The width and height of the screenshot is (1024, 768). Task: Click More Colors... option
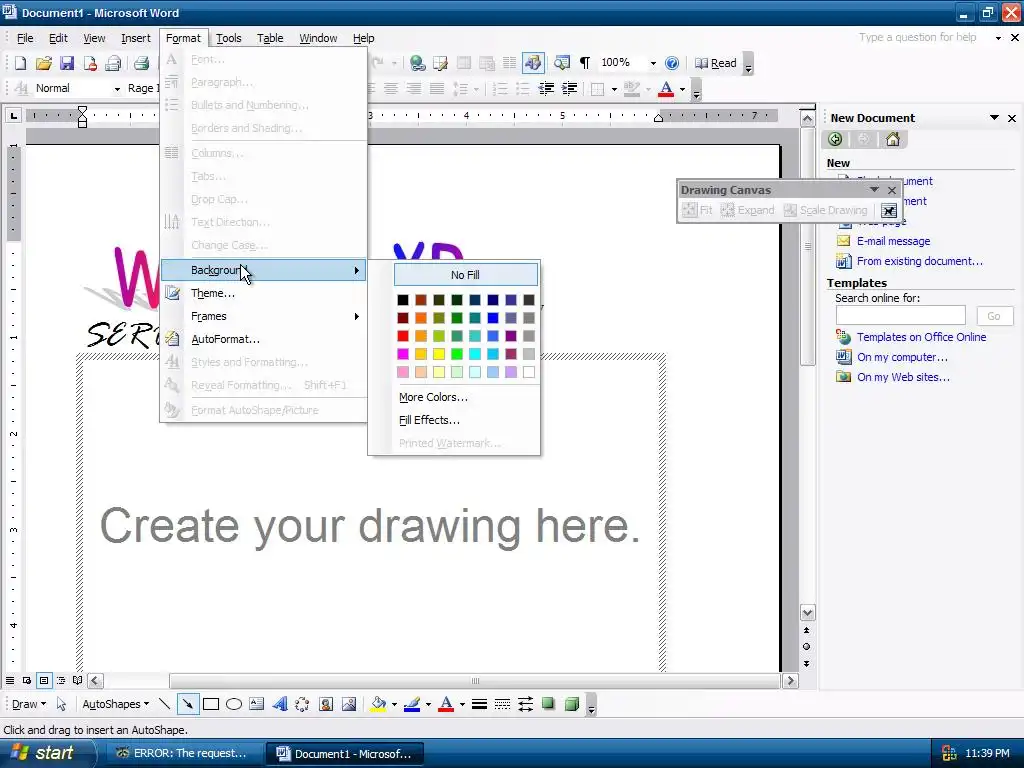click(x=433, y=397)
